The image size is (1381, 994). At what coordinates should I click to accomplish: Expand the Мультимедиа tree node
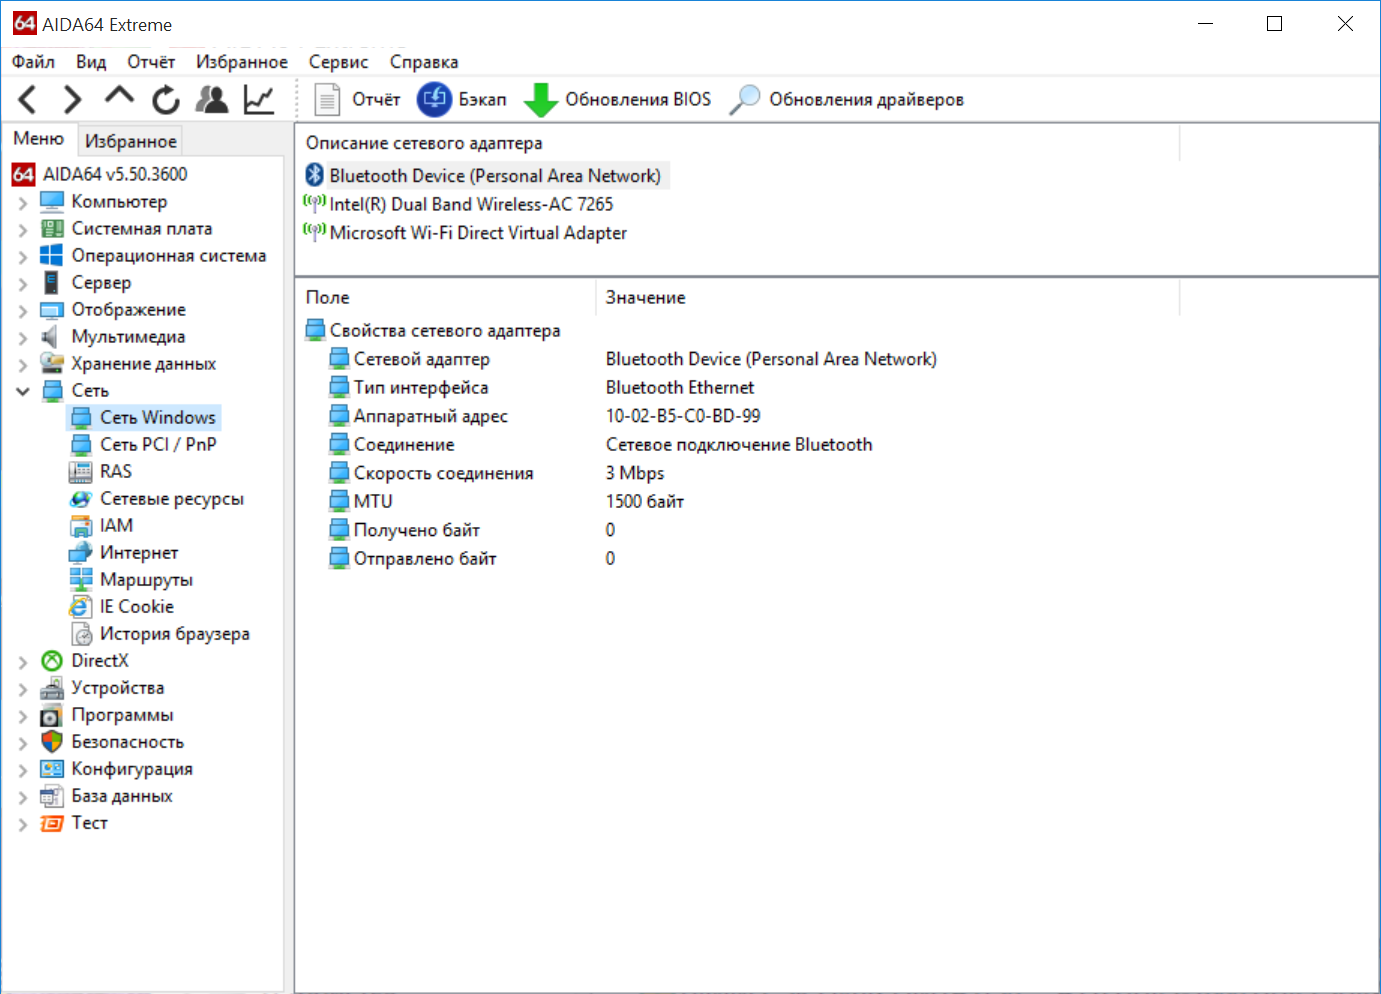[22, 337]
